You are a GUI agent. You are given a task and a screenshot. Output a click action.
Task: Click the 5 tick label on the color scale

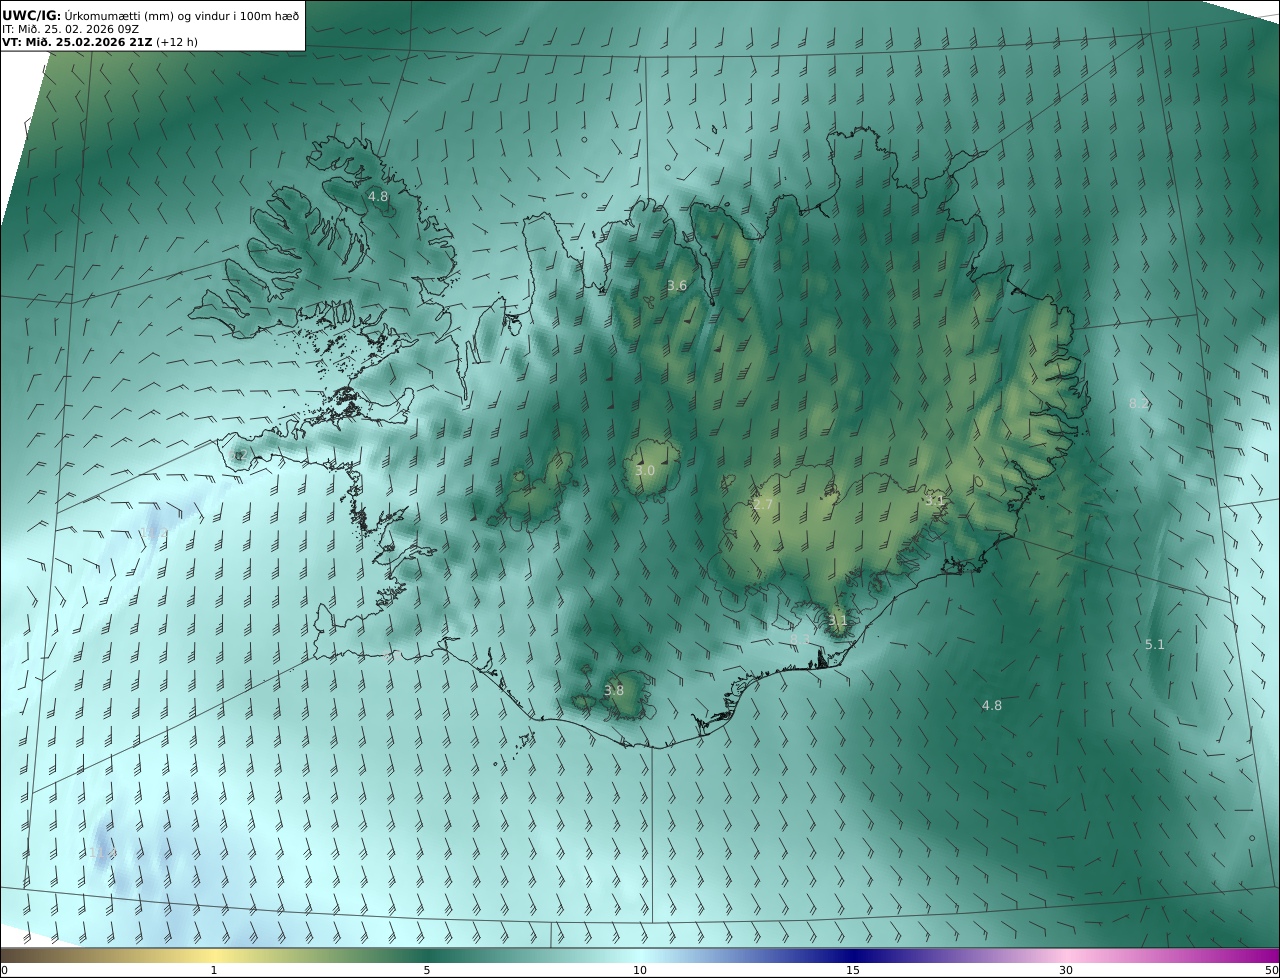tap(427, 970)
